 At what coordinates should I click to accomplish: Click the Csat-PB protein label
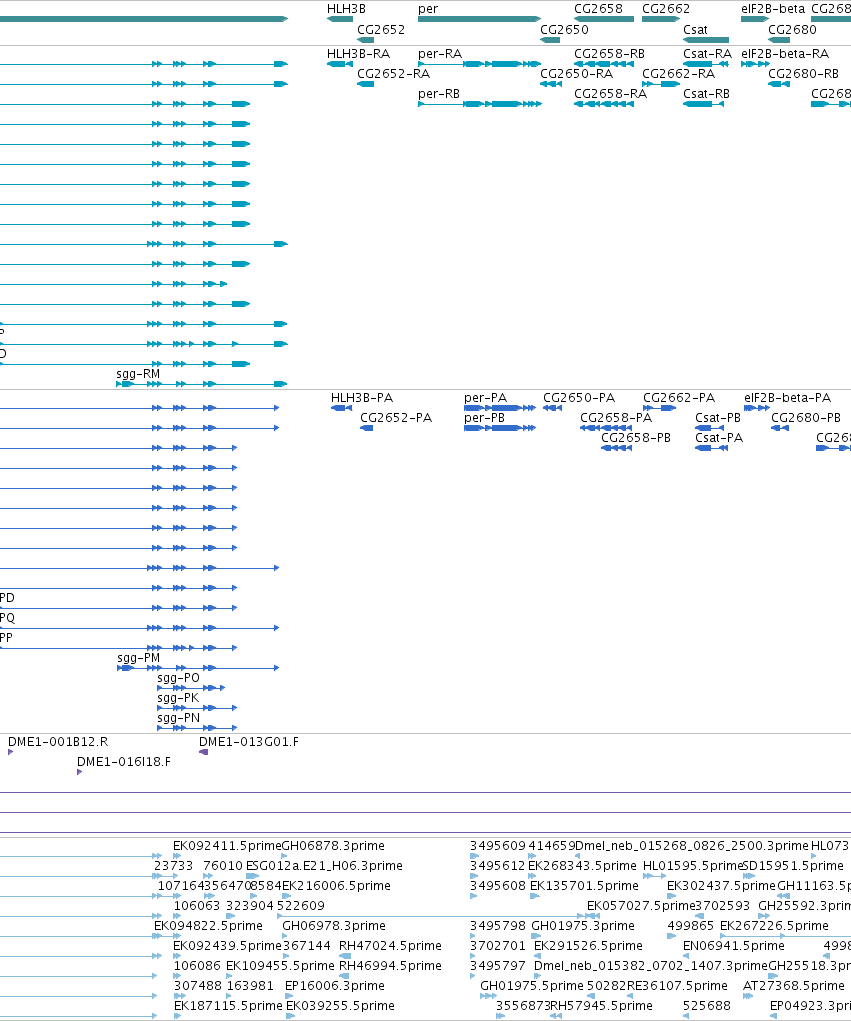click(x=718, y=418)
